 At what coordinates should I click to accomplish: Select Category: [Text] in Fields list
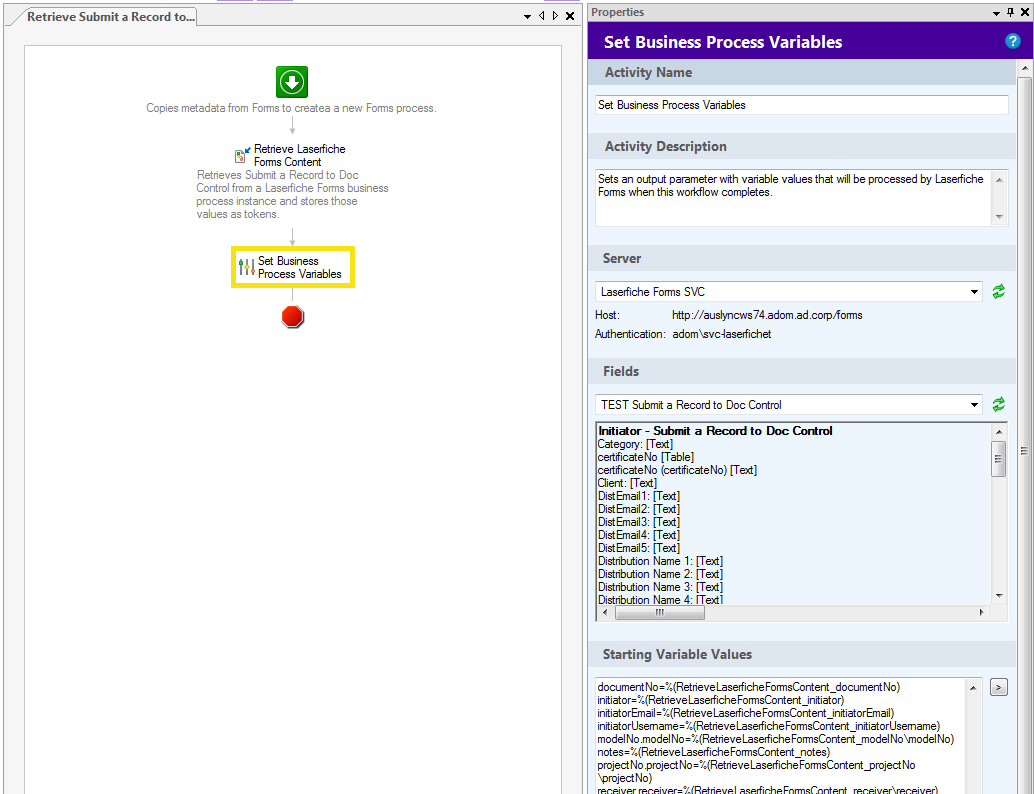[x=635, y=444]
